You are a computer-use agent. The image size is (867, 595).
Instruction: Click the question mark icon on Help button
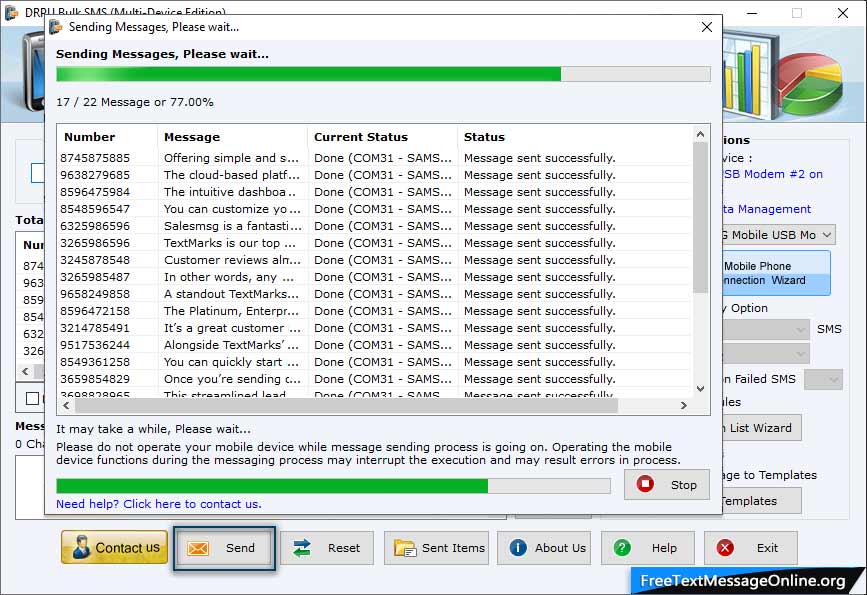pos(622,547)
